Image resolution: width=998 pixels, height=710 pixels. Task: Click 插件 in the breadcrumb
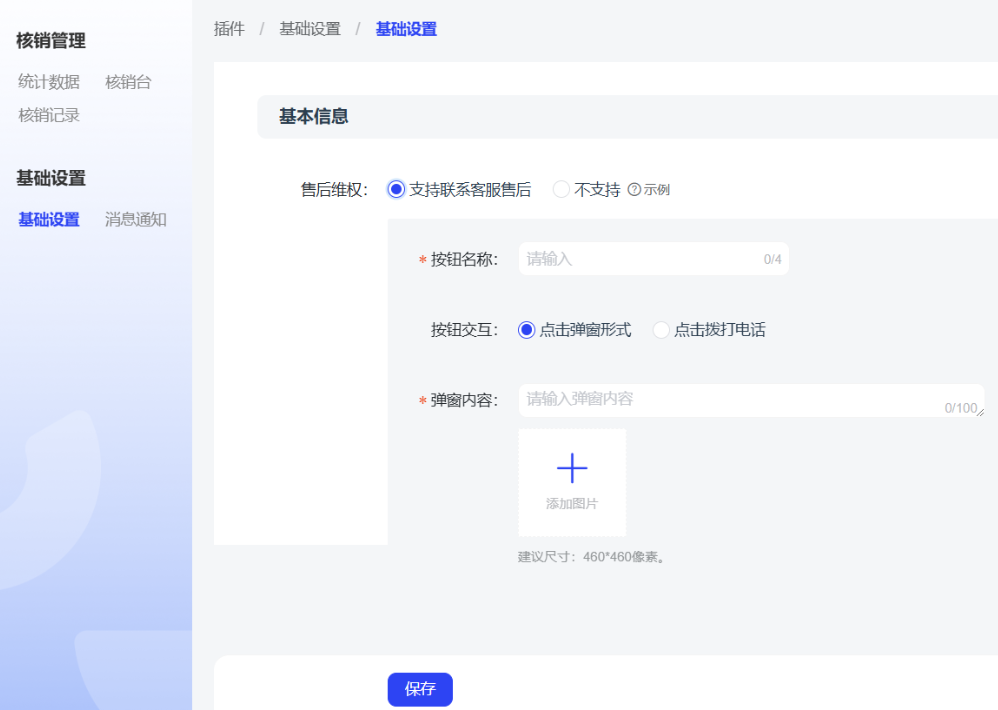[x=229, y=29]
